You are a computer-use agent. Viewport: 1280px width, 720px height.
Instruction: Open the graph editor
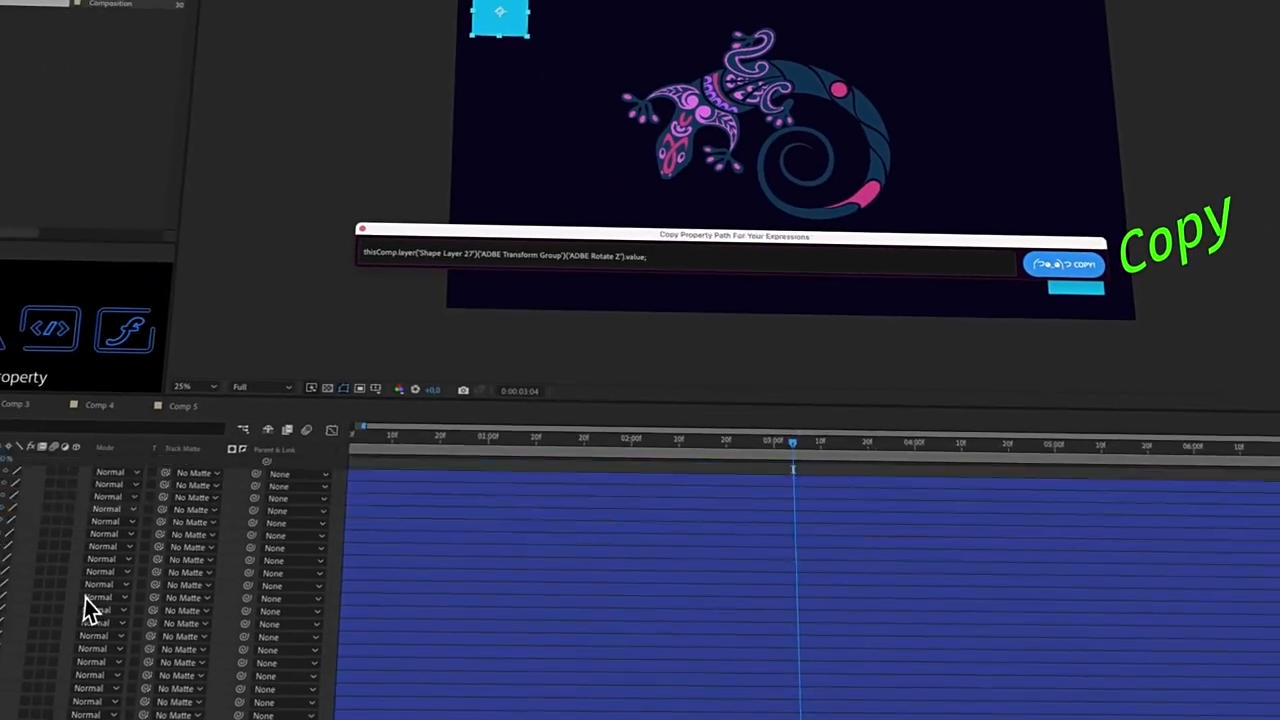pos(331,431)
